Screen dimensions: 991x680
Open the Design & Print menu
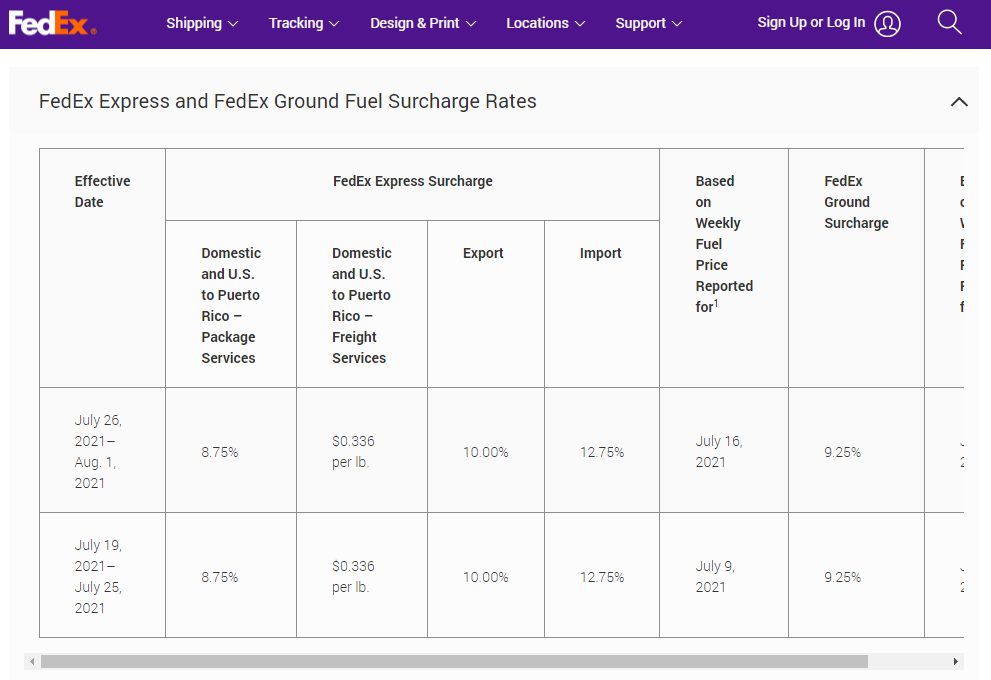pos(423,23)
